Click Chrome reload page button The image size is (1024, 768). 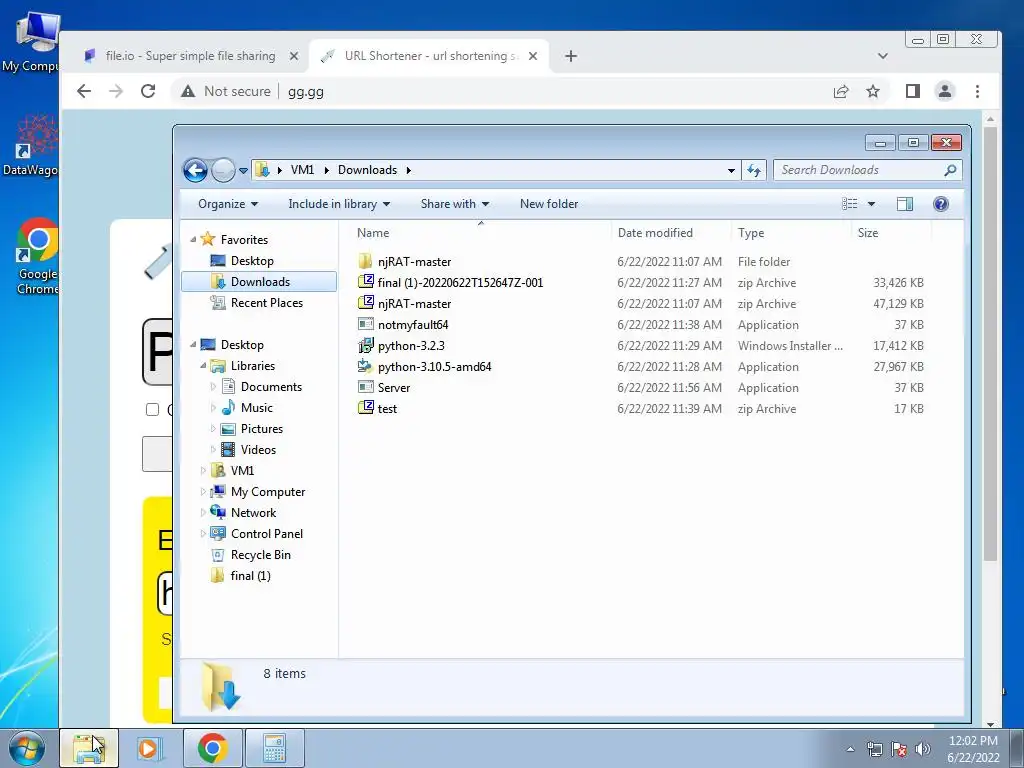(x=148, y=91)
